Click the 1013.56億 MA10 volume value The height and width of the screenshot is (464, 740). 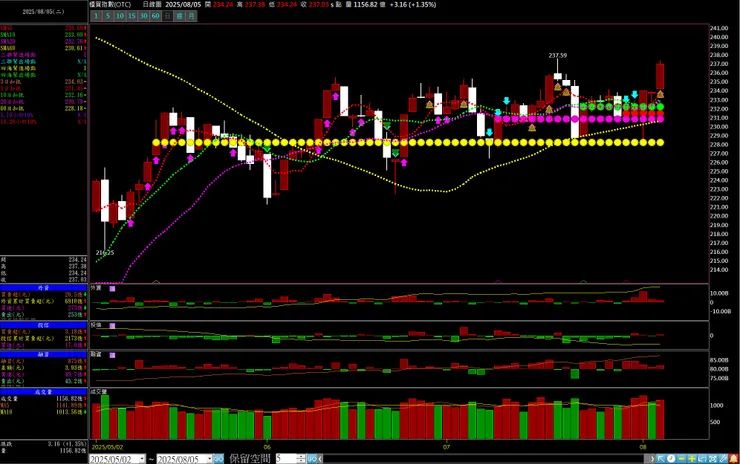[71, 412]
